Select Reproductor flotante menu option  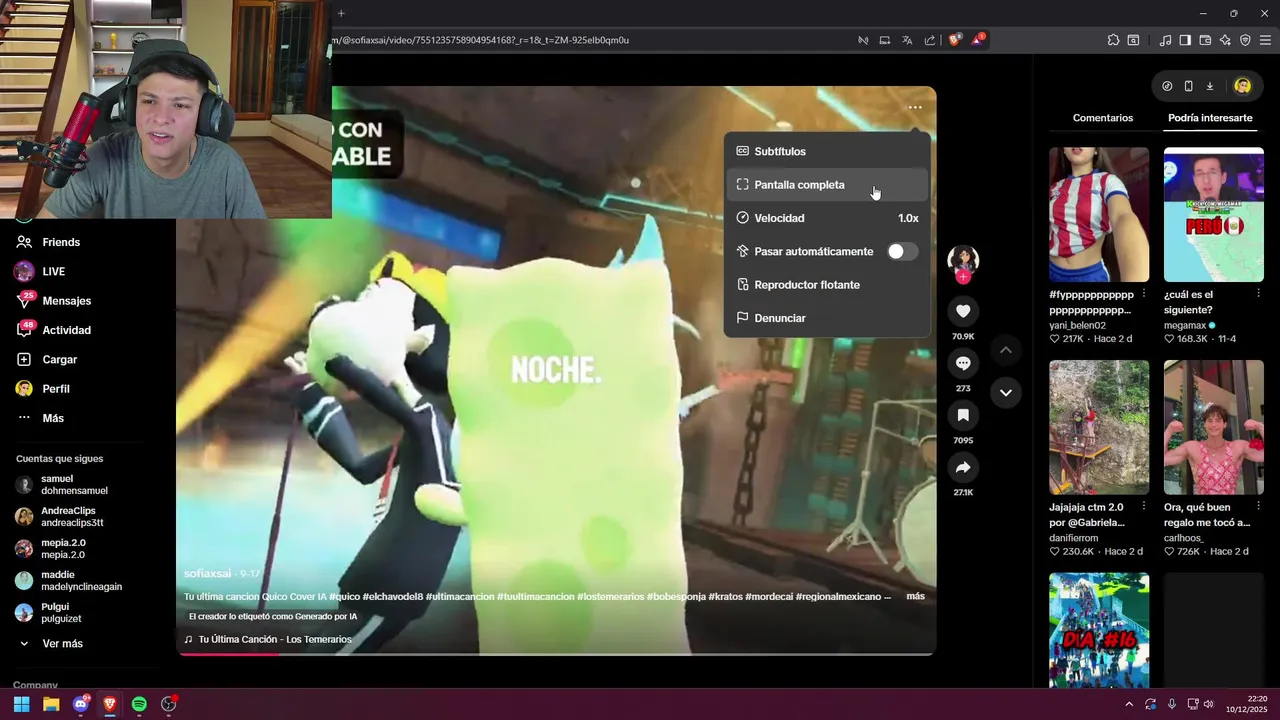827,285
